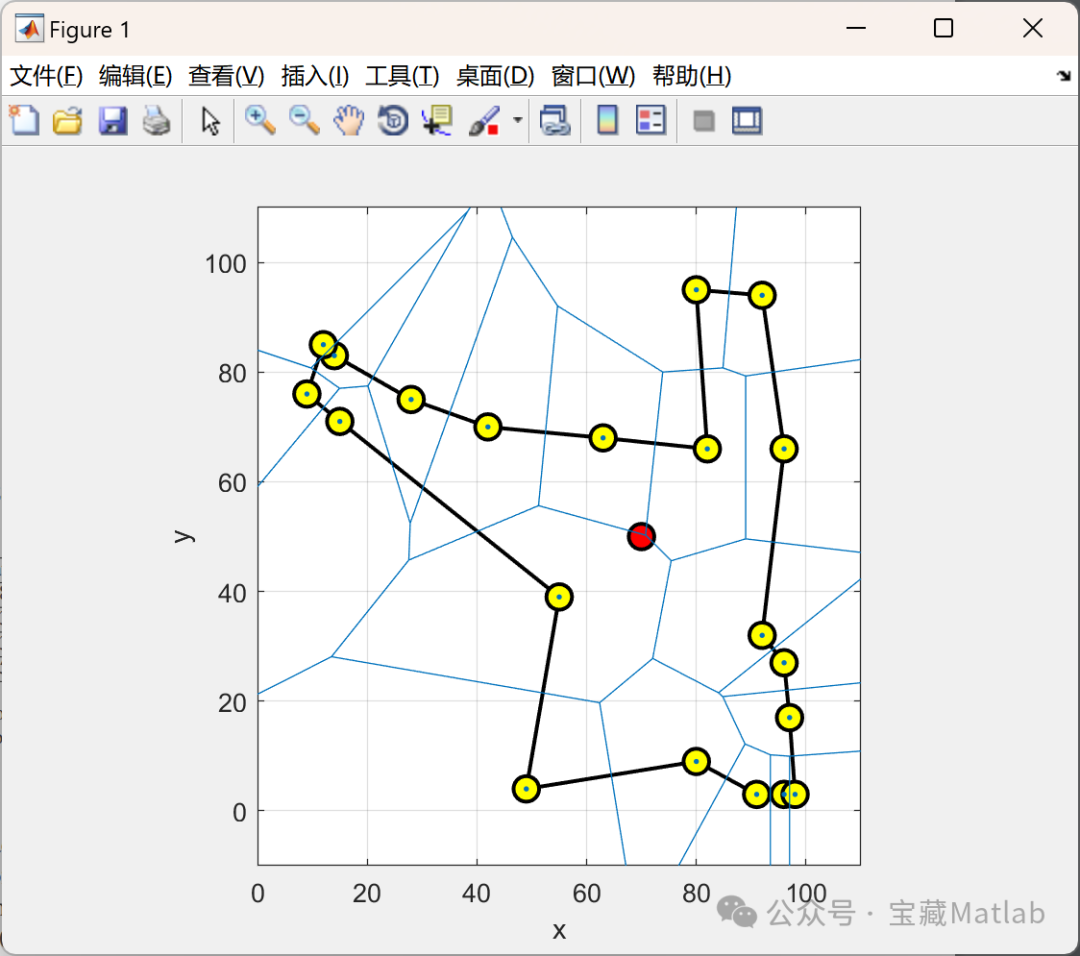
Task: Open the 窗口(W) menu
Action: 592,76
